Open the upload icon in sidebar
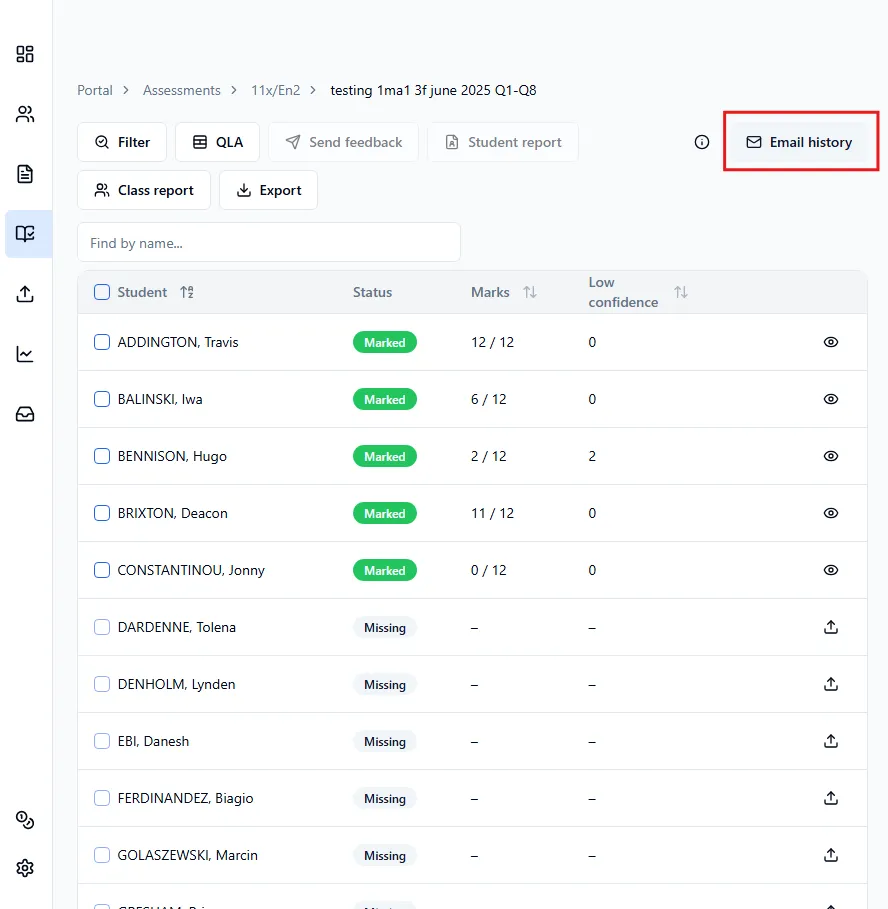The image size is (888, 909). pyautogui.click(x=25, y=294)
